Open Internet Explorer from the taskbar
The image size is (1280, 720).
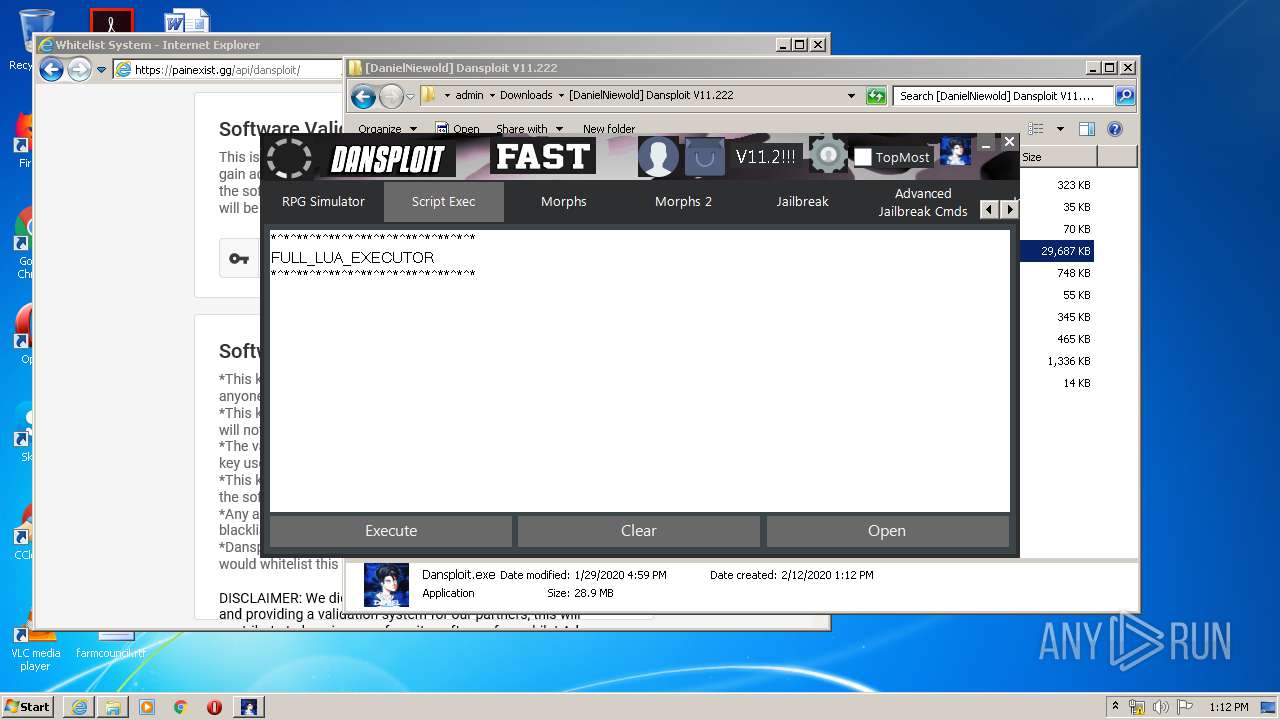(x=79, y=707)
